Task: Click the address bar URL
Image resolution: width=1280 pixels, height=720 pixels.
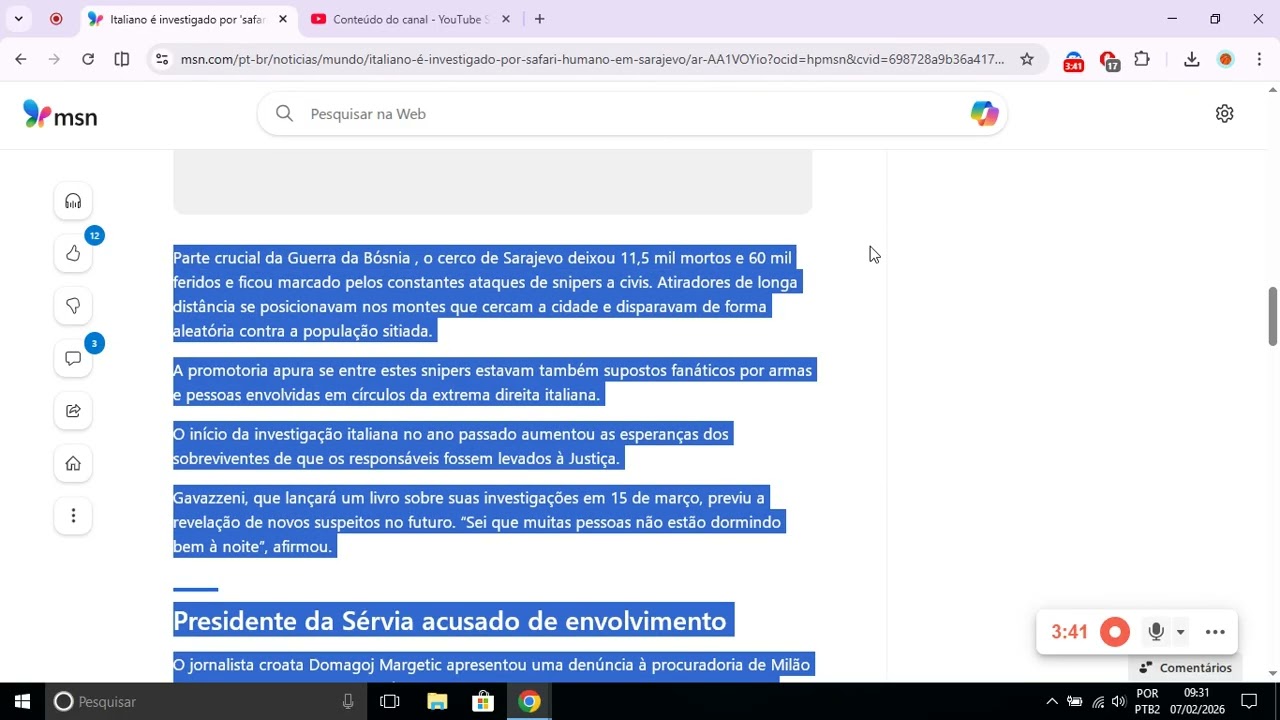Action: (x=592, y=59)
